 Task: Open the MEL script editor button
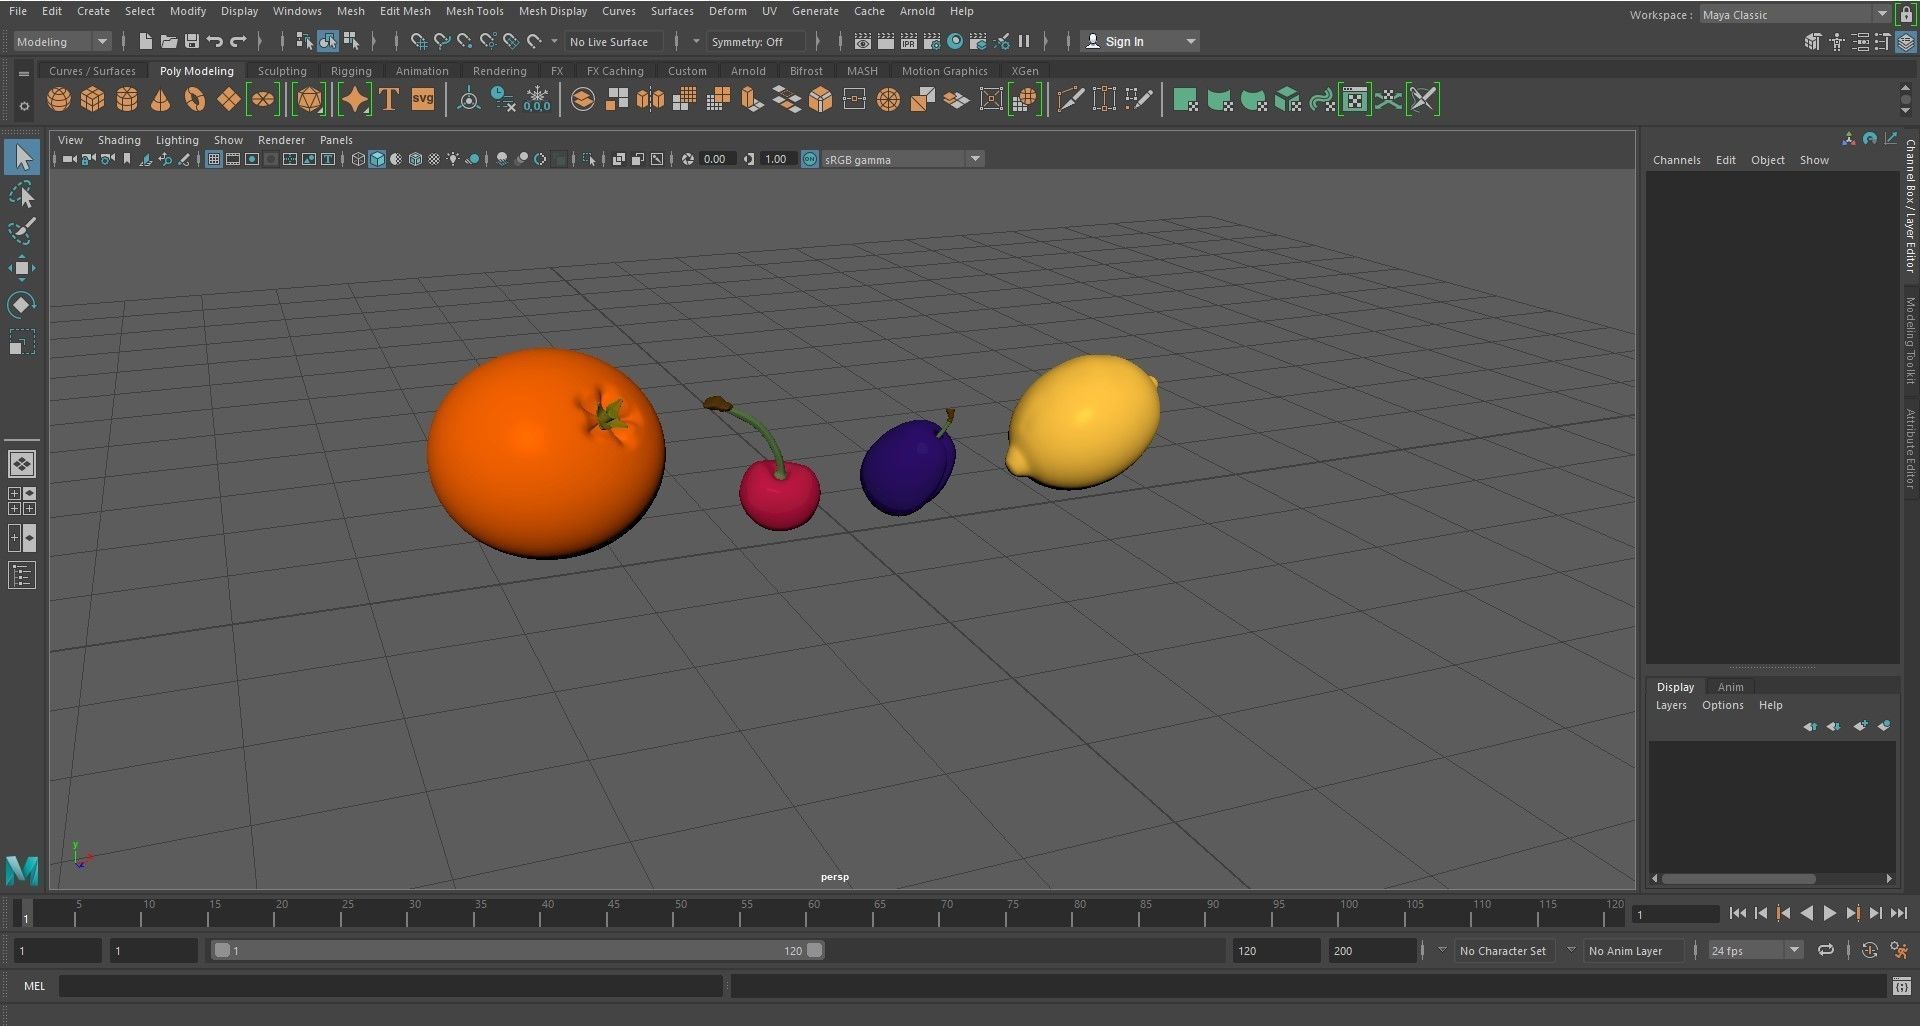[x=1901, y=986]
